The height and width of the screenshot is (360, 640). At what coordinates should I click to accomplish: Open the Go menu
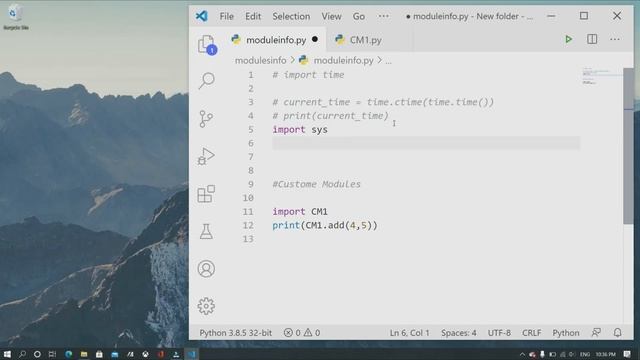click(359, 16)
